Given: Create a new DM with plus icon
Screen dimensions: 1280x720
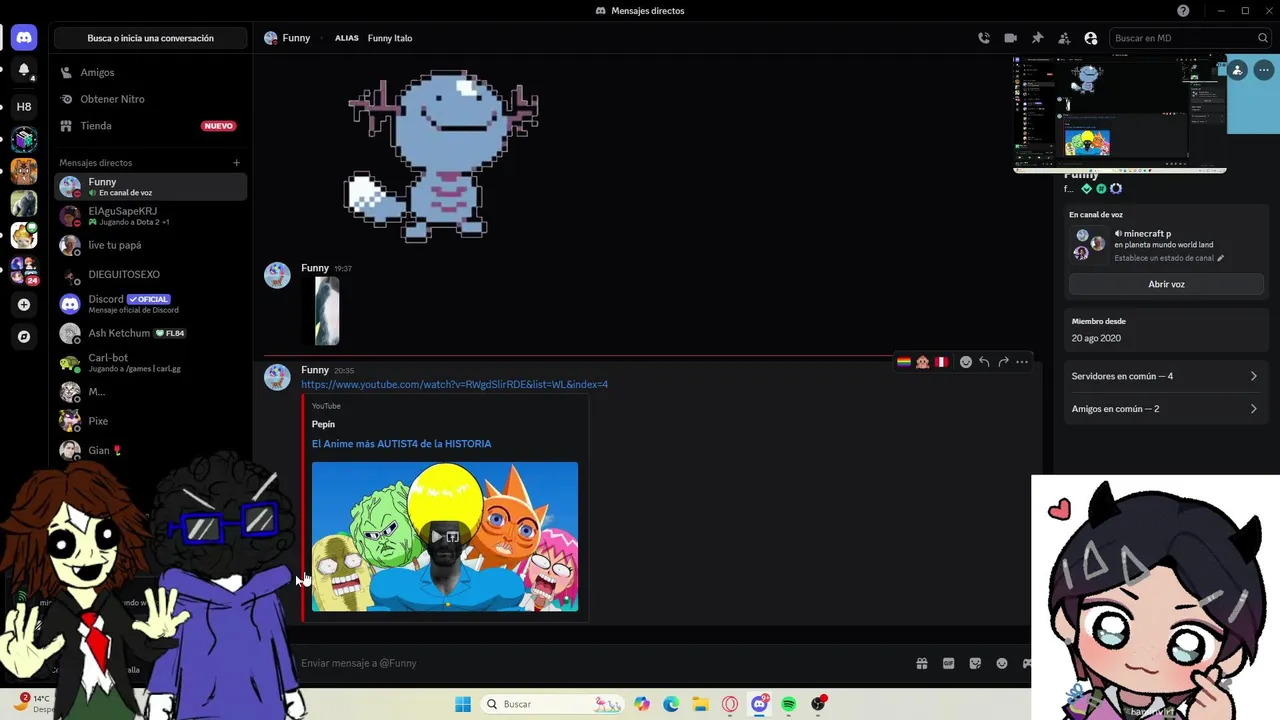Looking at the screenshot, I should point(237,163).
